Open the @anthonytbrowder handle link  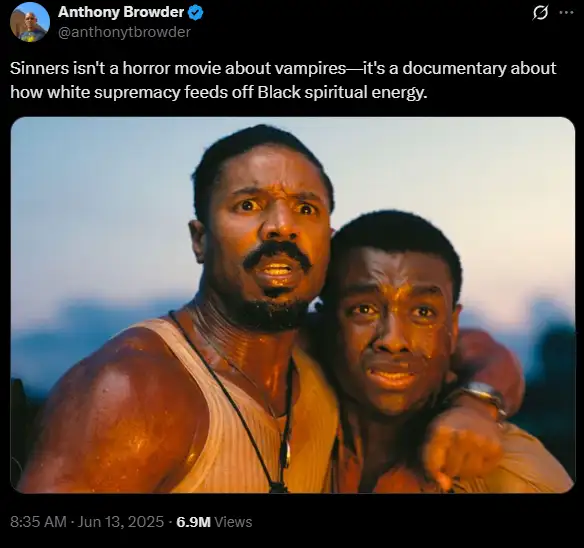(x=124, y=32)
